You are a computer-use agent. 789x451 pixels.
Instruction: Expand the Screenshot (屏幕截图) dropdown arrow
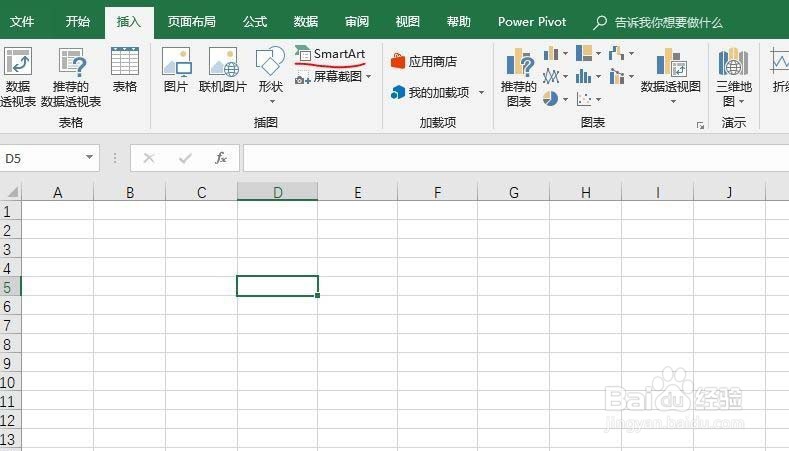[x=369, y=77]
